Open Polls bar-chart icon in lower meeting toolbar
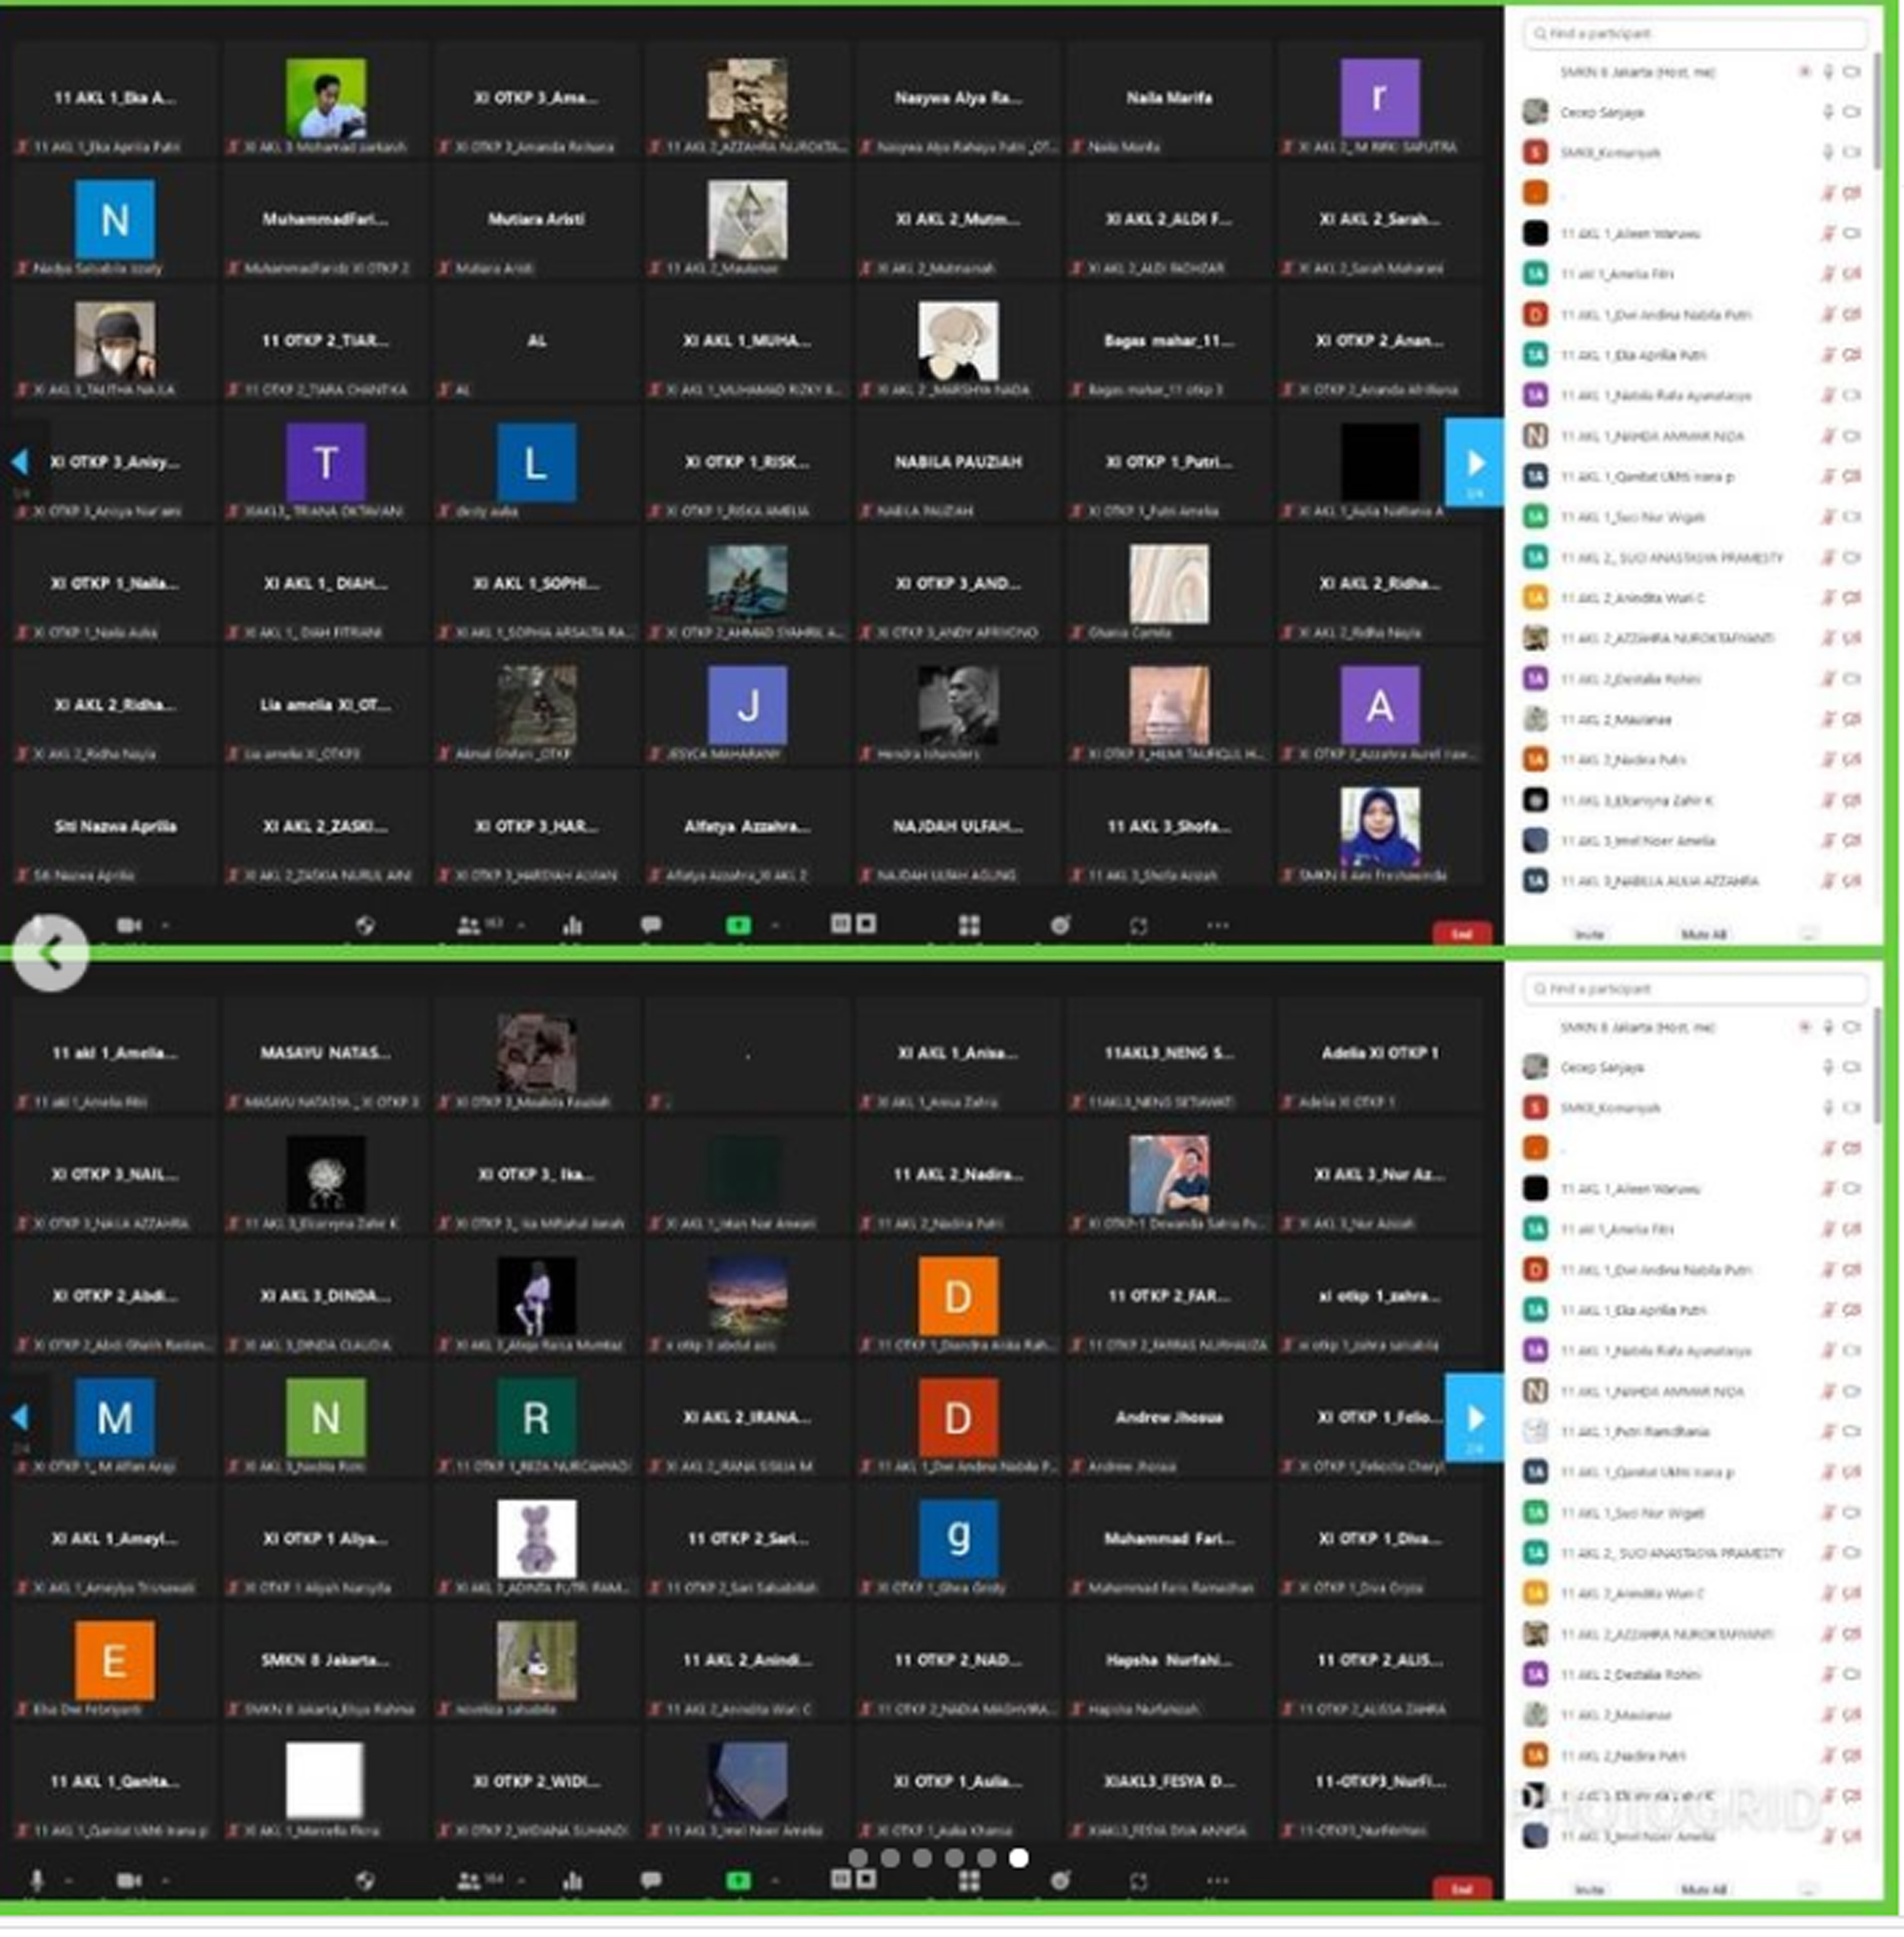Image resolution: width=1904 pixels, height=1937 pixels. (x=572, y=1881)
